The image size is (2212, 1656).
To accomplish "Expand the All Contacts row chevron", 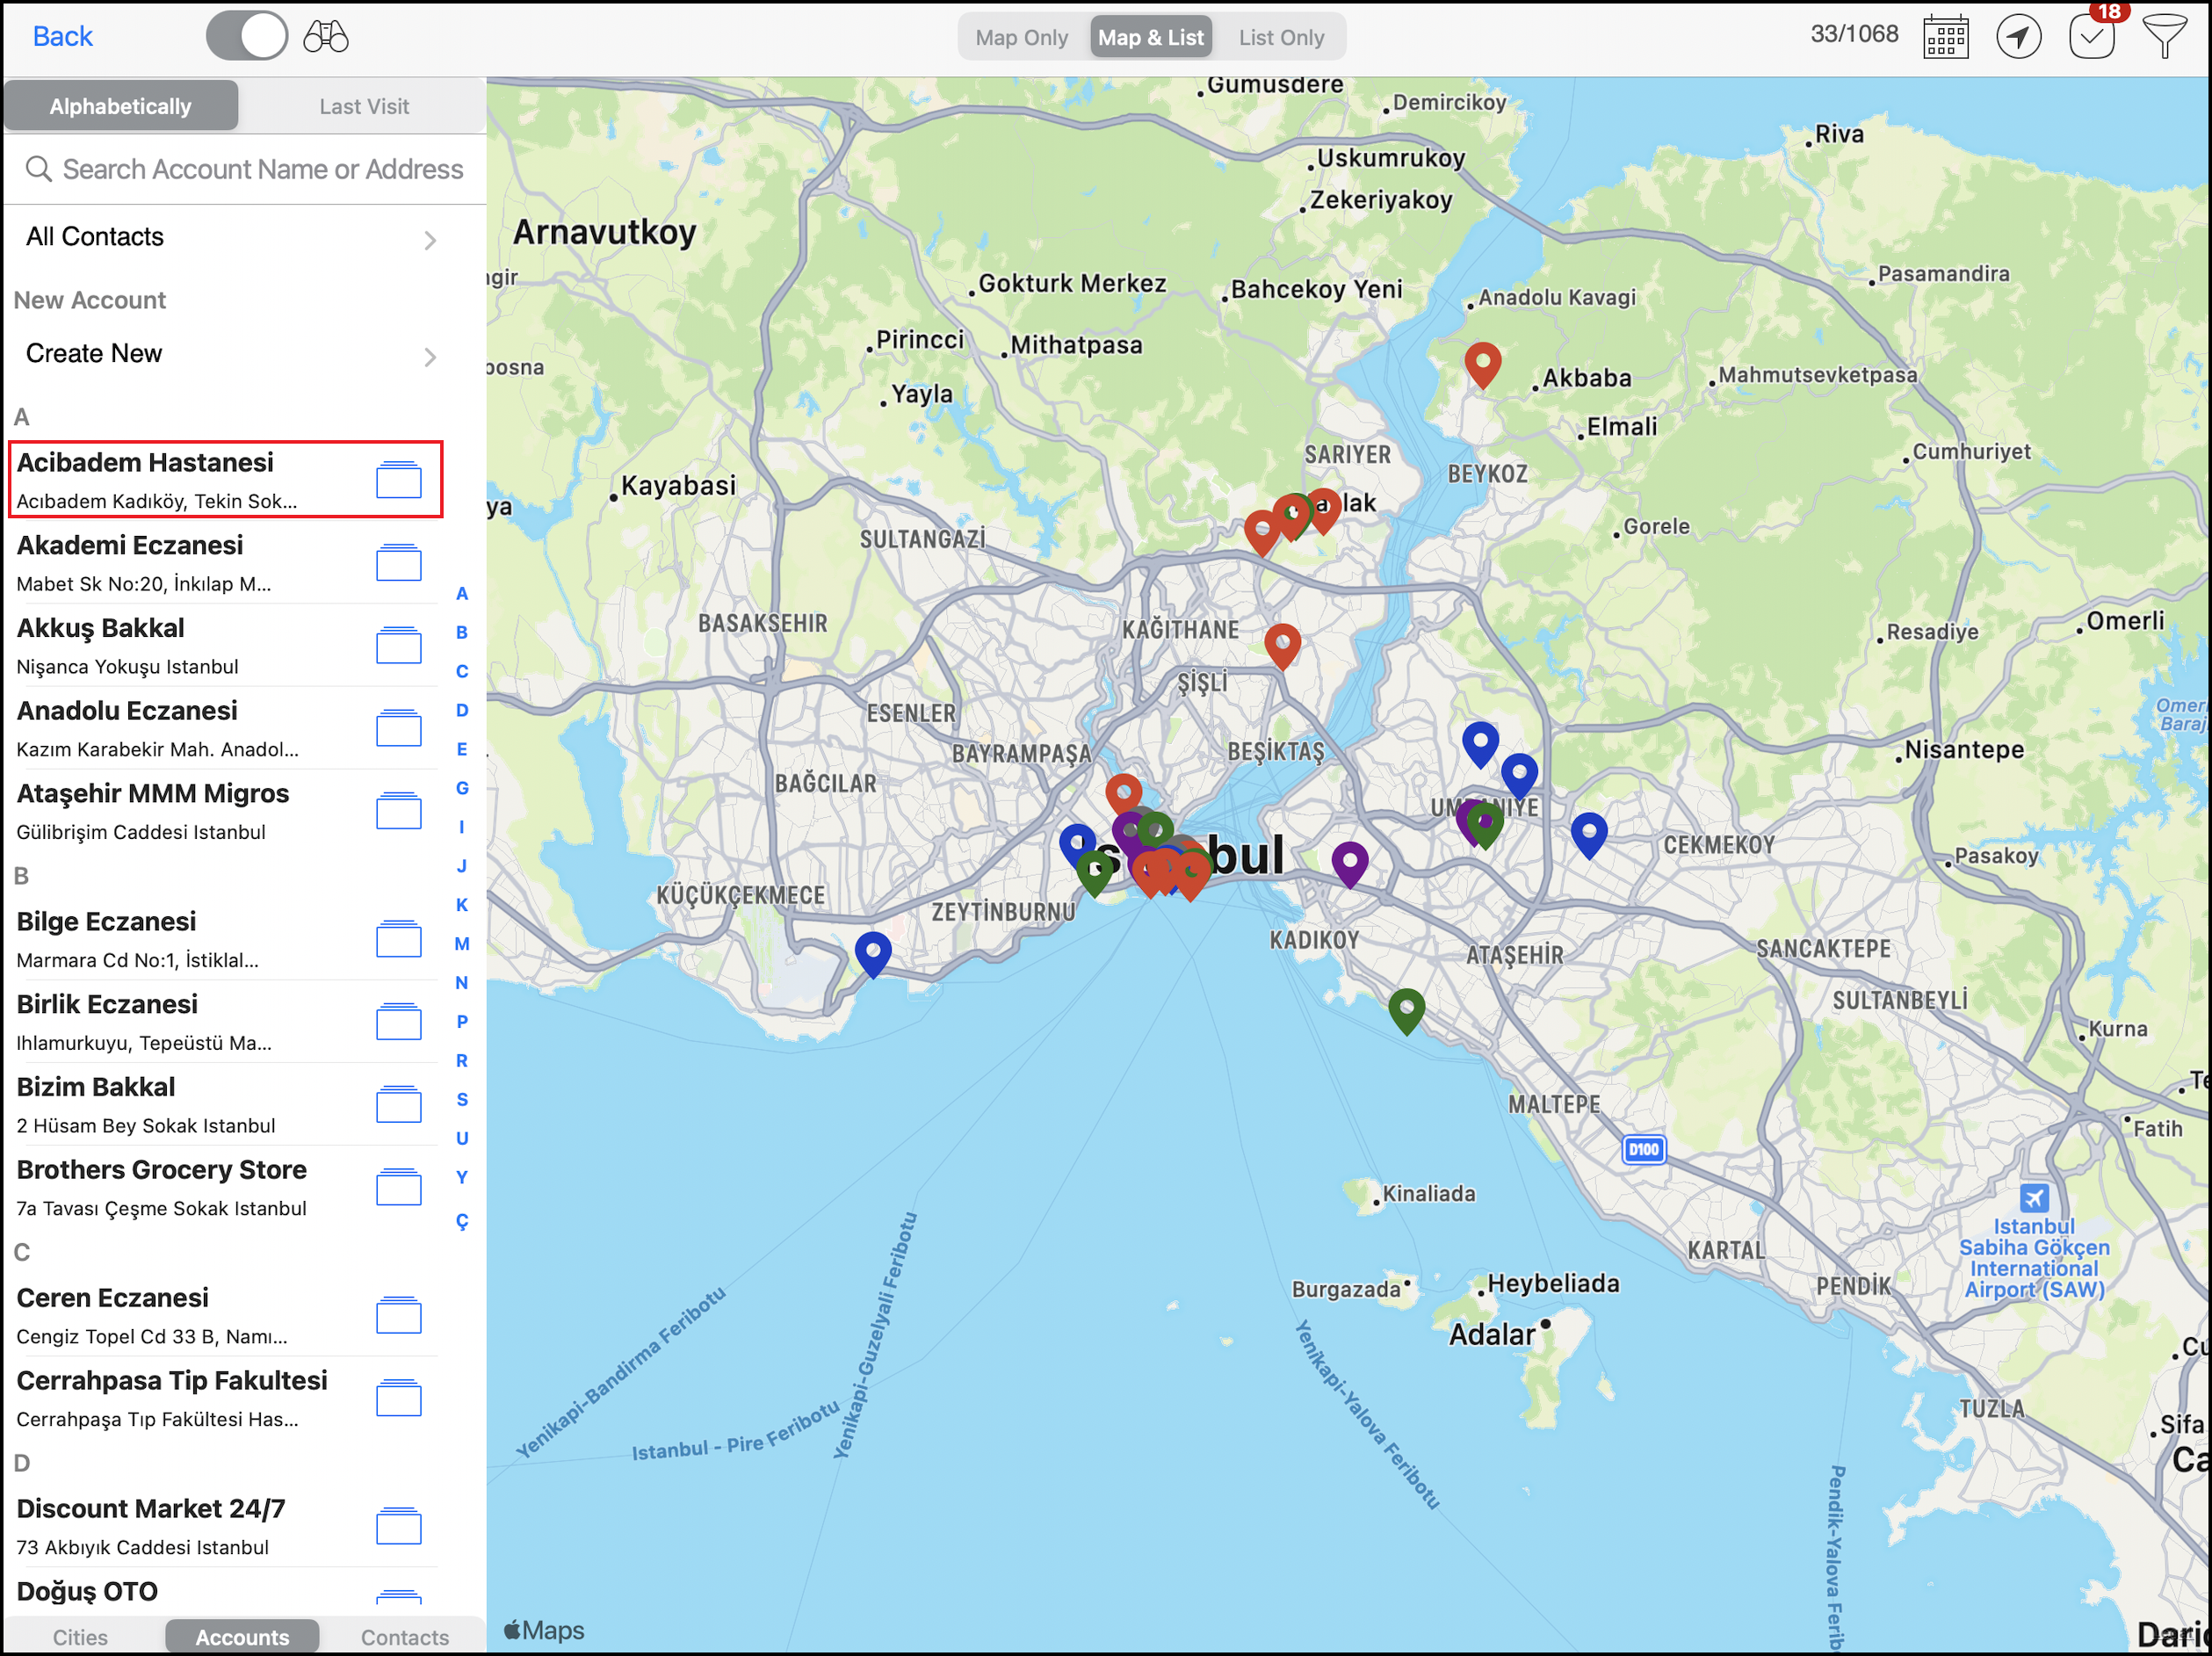I will point(430,240).
